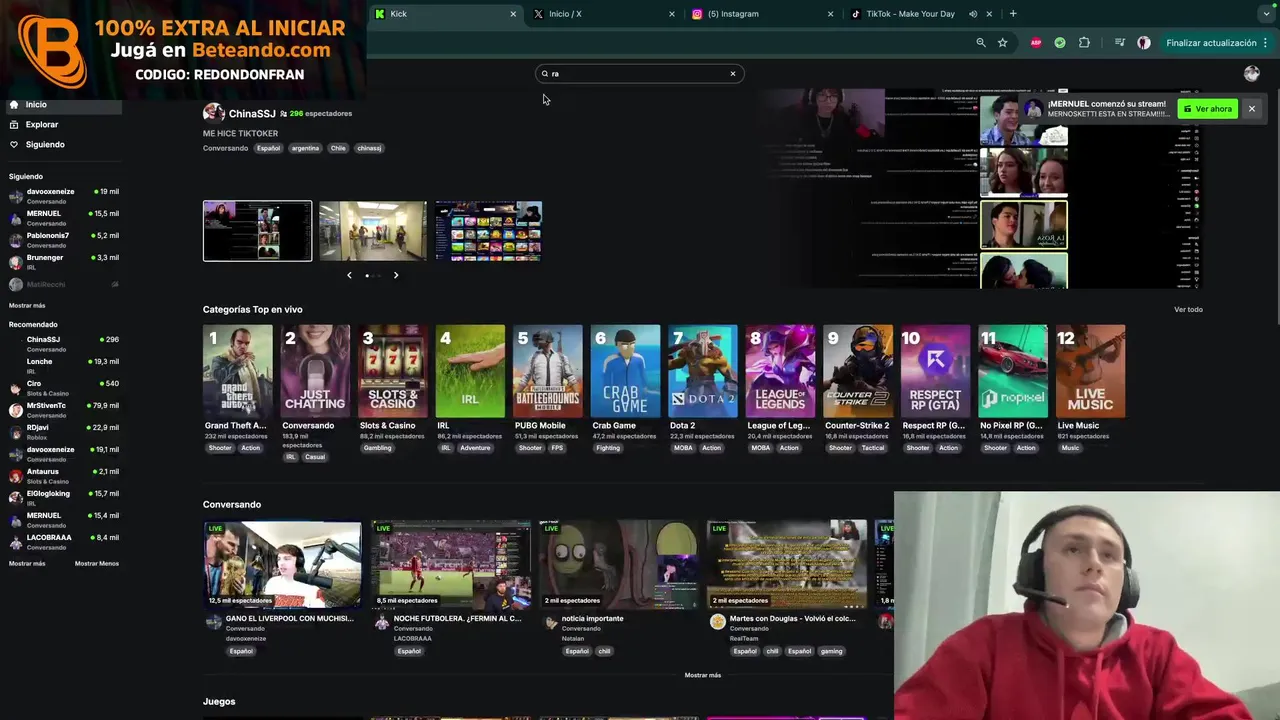The image size is (1280, 720).
Task: Open the Martes con Douglas stream title
Action: click(x=793, y=619)
